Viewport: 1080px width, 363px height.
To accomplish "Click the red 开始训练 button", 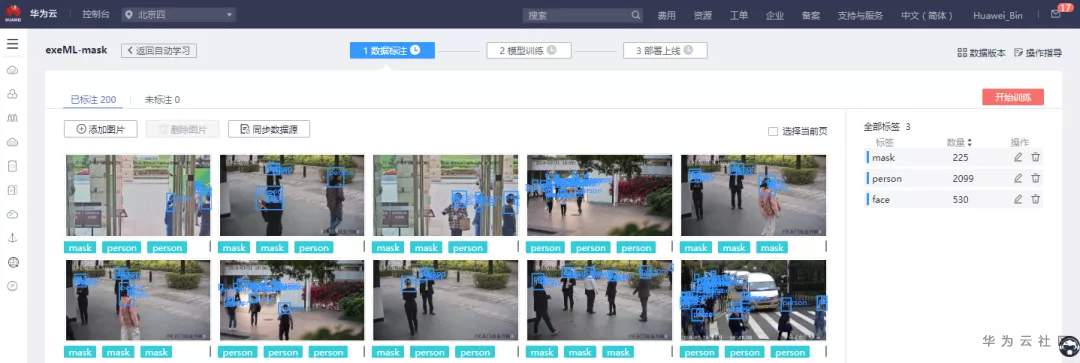I will (1012, 97).
